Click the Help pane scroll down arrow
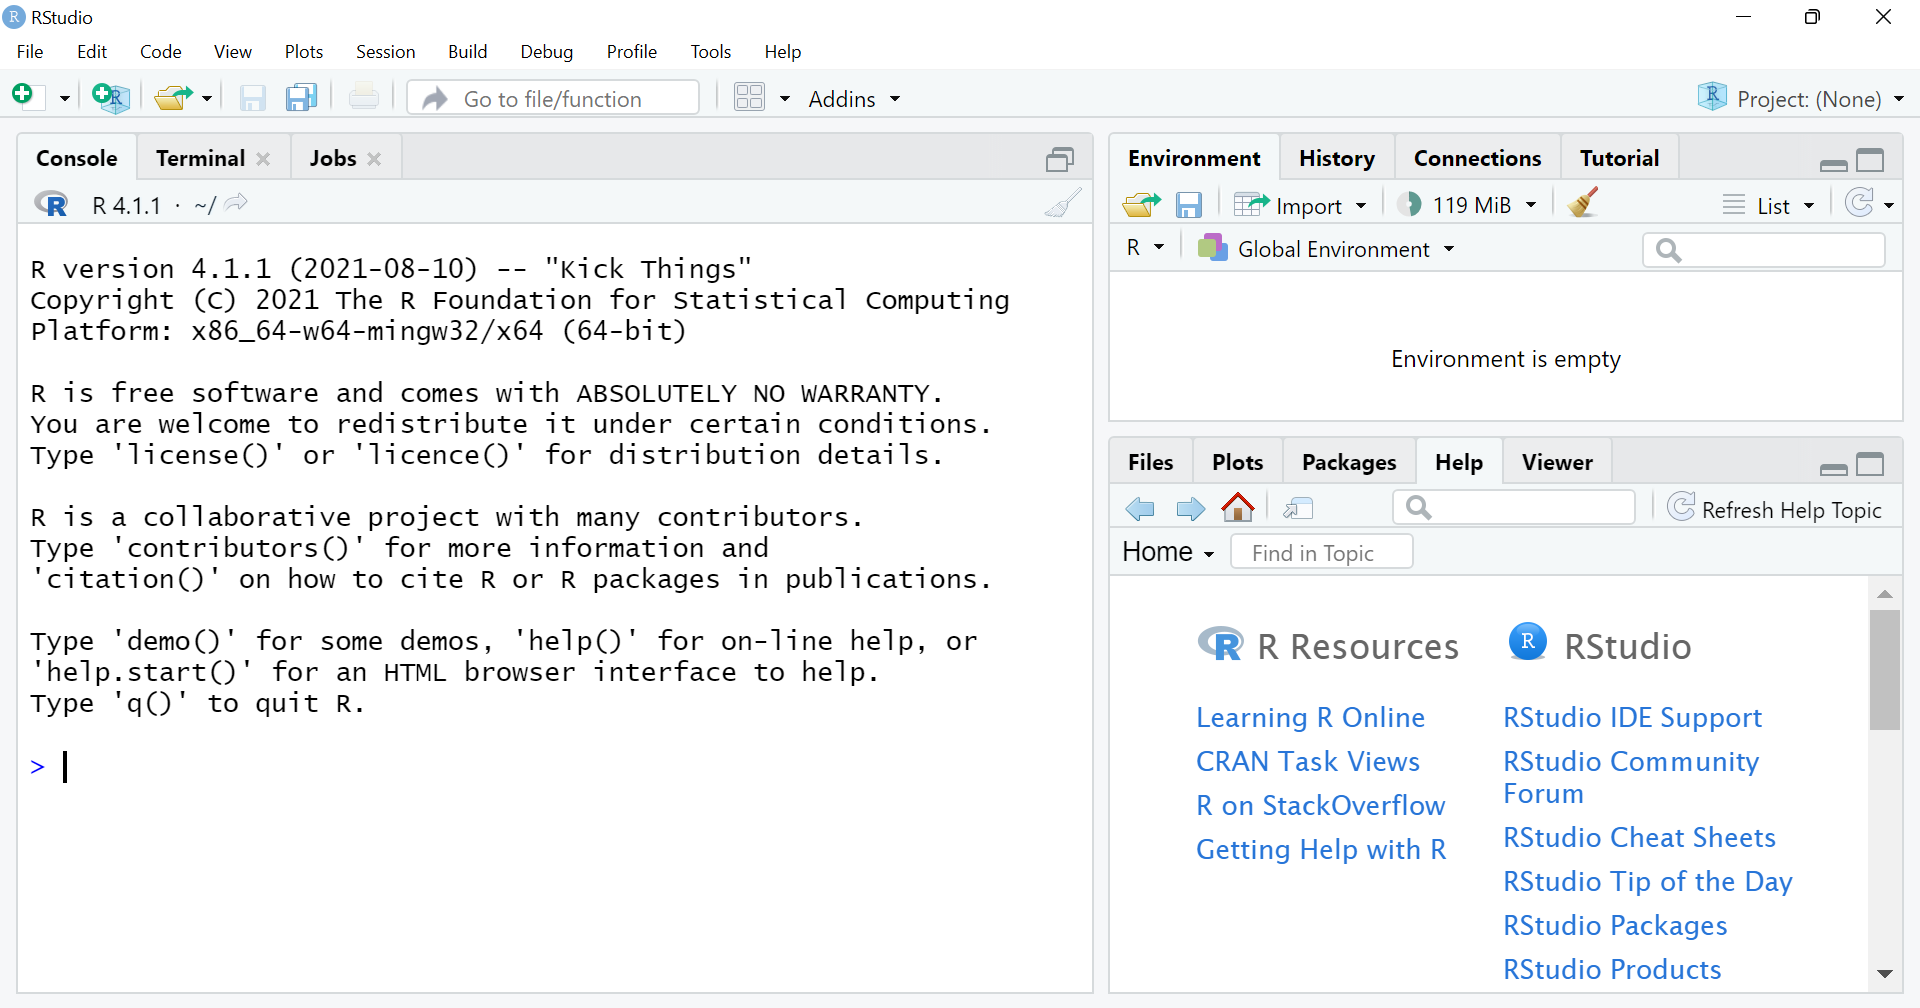This screenshot has height=1008, width=1920. [1884, 973]
